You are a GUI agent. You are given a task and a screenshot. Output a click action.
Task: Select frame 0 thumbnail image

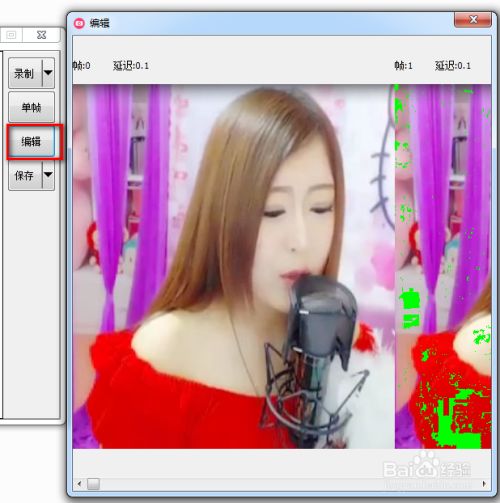(233, 266)
